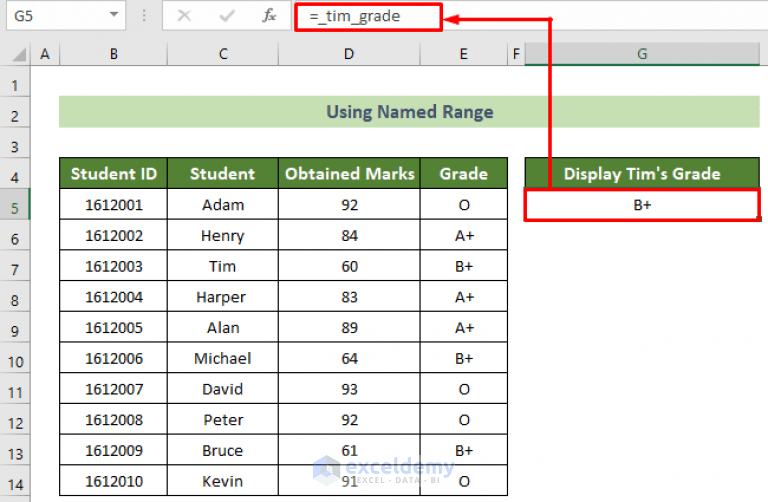768x502 pixels.
Task: Select cell with ID 1612004
Action: click(114, 297)
